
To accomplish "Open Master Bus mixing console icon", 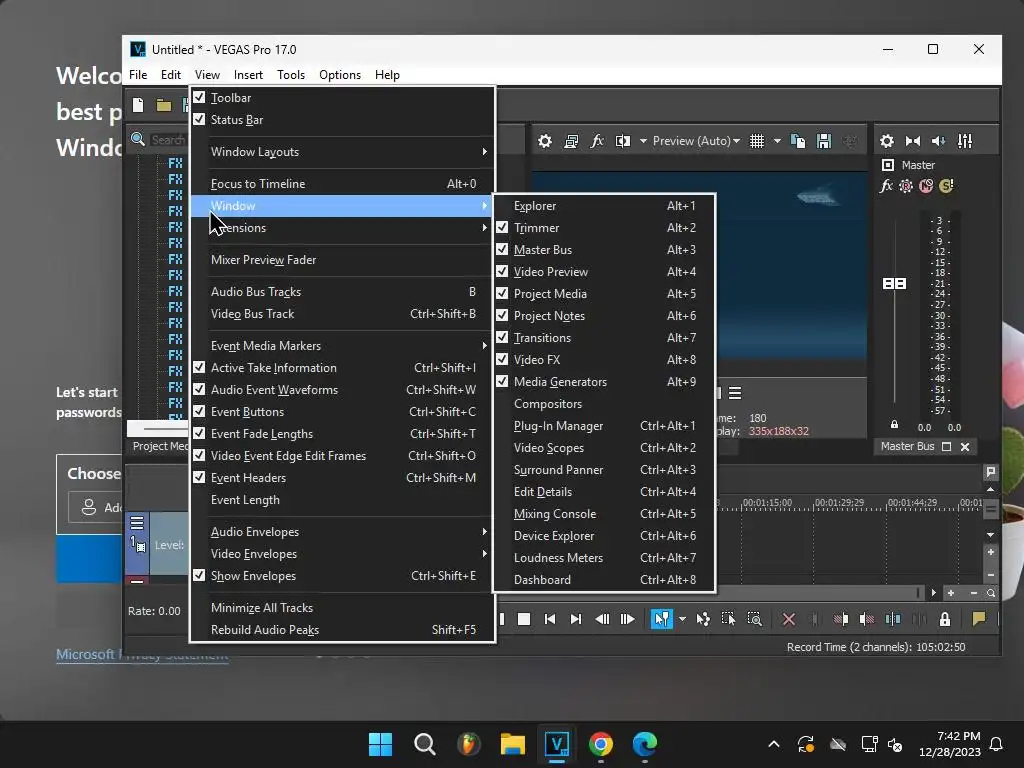I will [x=965, y=141].
